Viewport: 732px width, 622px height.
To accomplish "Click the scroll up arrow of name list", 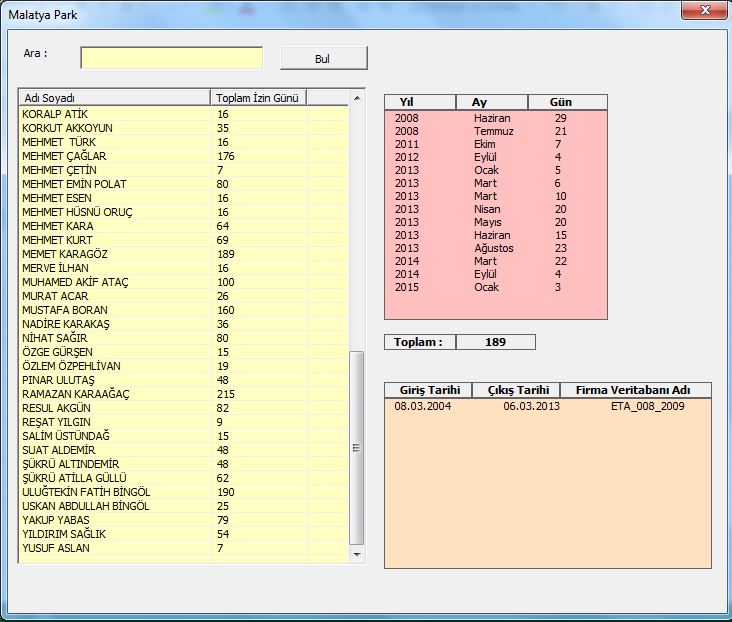I will click(357, 98).
